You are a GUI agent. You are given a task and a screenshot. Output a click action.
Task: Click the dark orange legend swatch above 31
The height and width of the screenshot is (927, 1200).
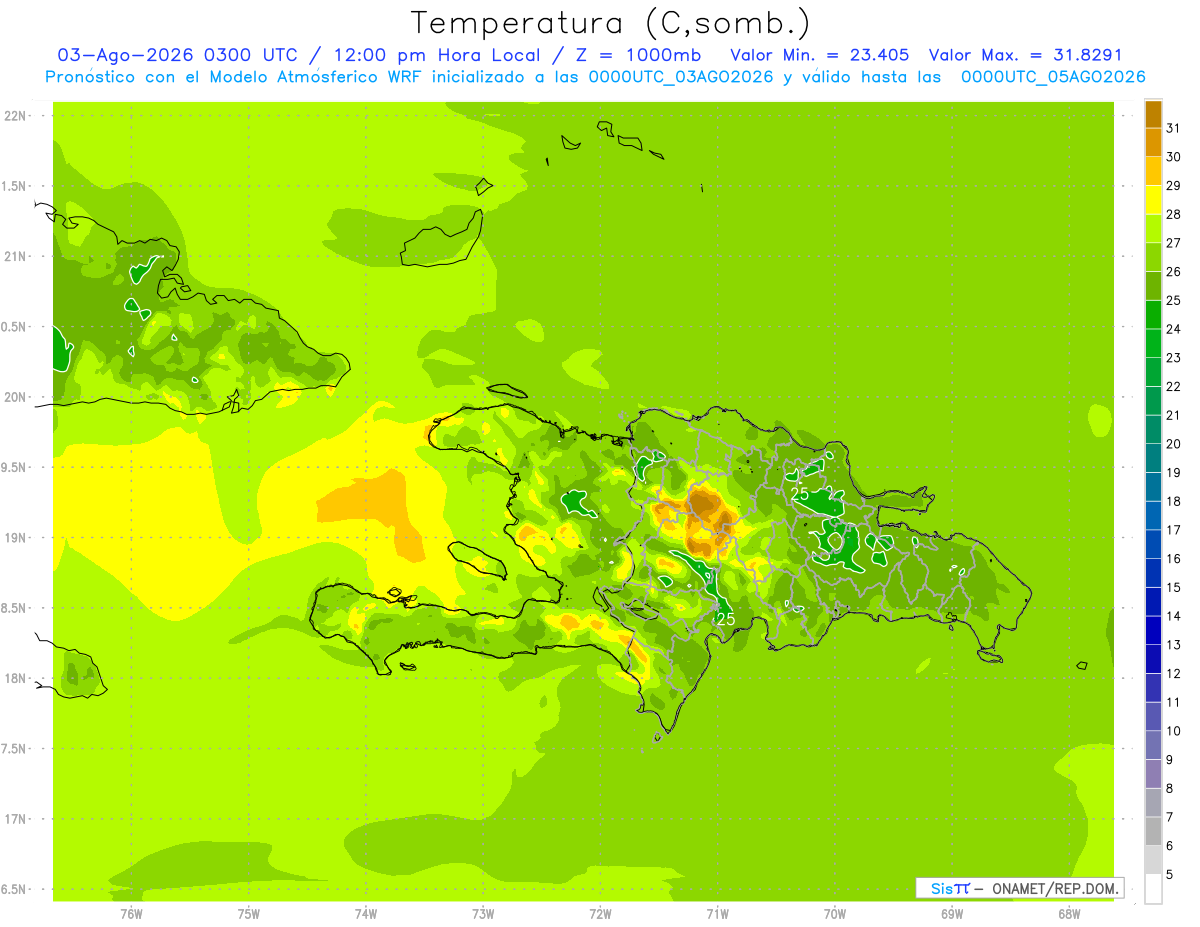[1153, 114]
